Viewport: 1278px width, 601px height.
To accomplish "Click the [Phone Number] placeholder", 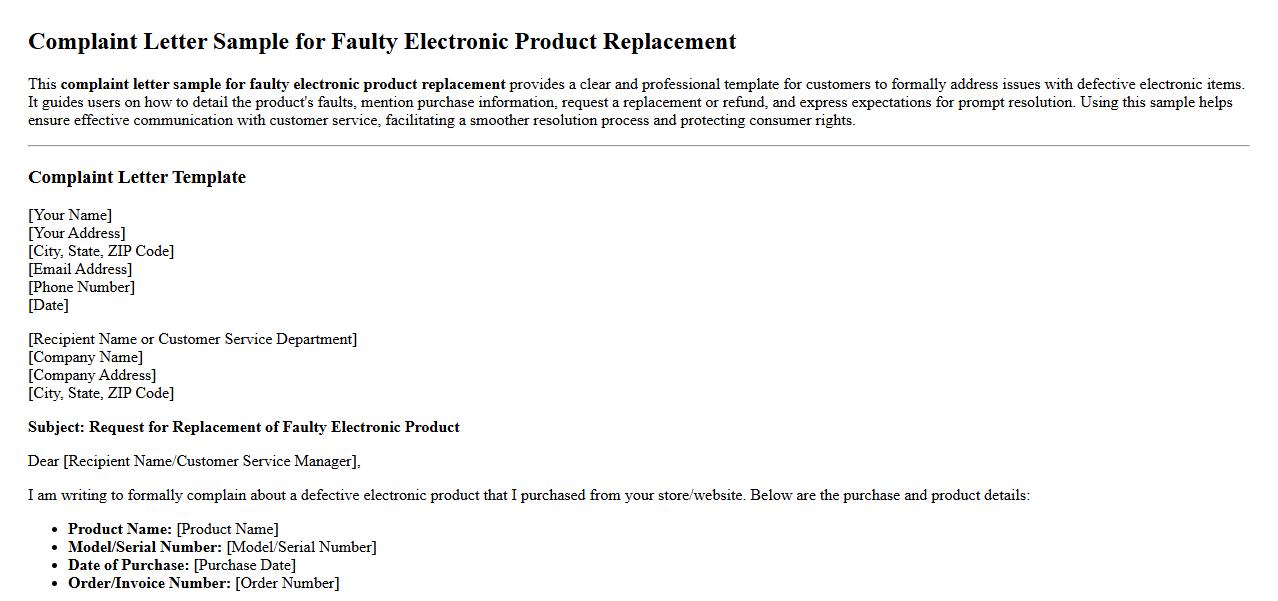I will 82,287.
